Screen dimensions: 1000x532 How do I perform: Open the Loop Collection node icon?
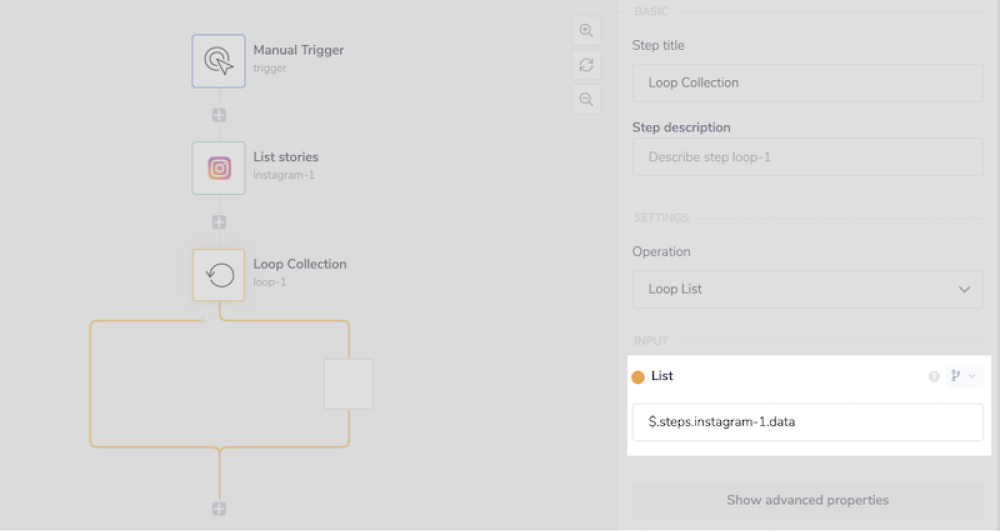[x=218, y=275]
